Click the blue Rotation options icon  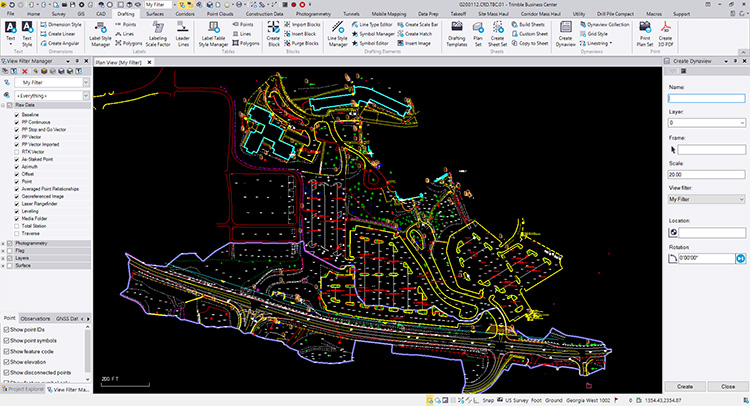coord(740,258)
